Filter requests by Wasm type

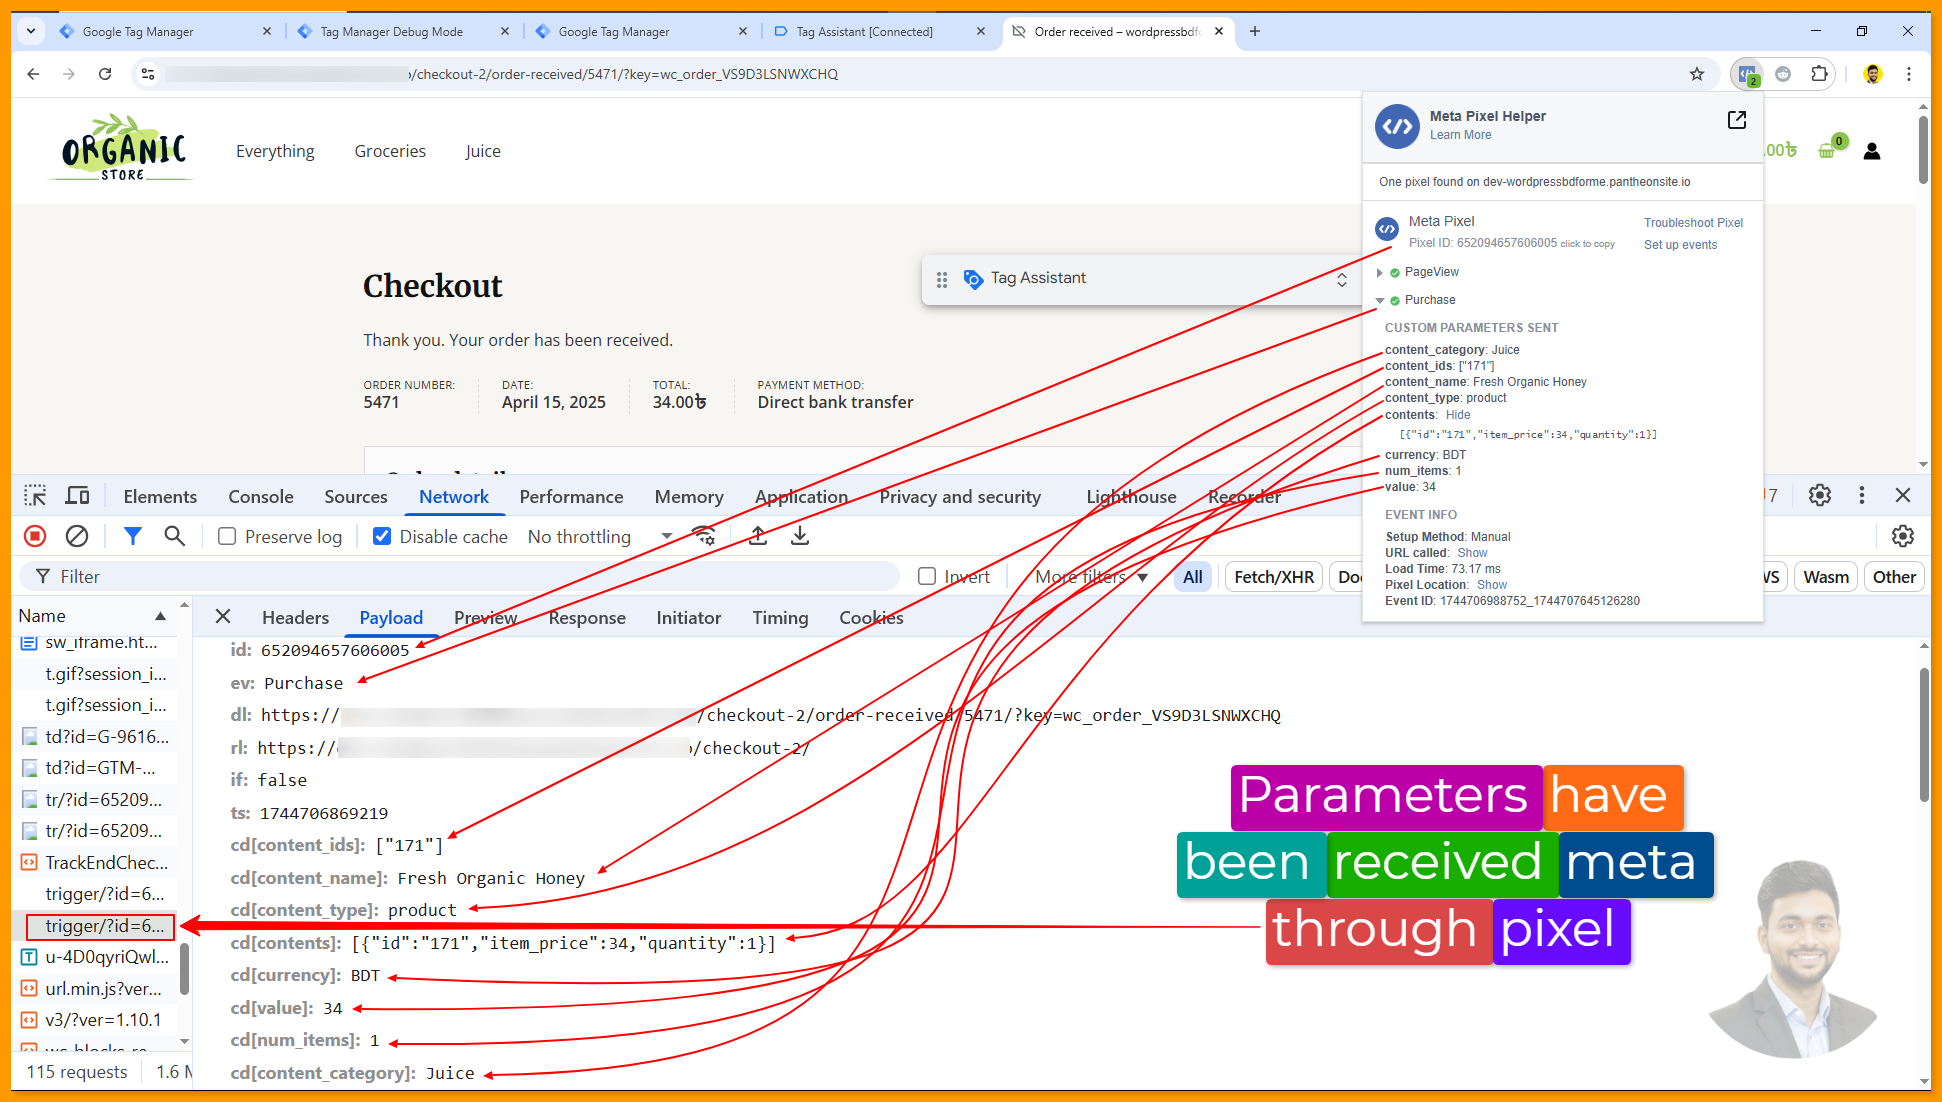(x=1826, y=577)
